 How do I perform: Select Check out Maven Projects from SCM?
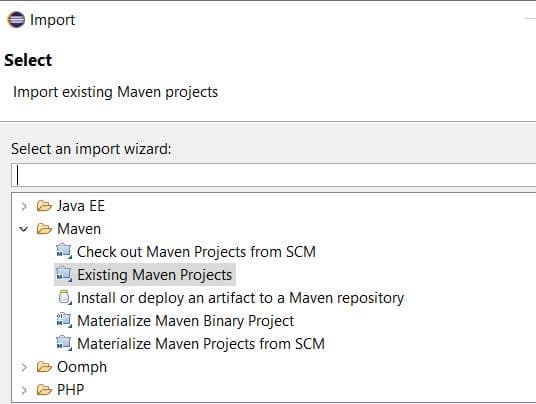pyautogui.click(x=196, y=252)
